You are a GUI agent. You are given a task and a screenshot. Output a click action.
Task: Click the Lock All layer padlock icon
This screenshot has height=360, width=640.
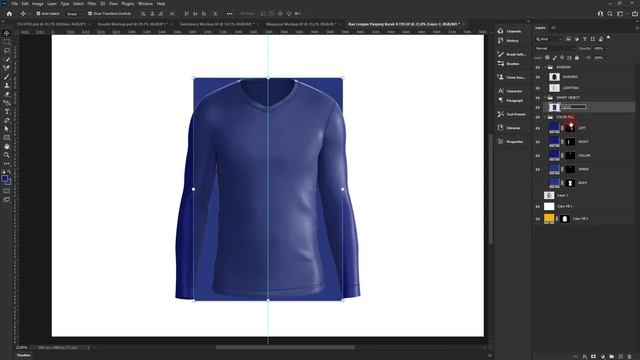(x=577, y=58)
